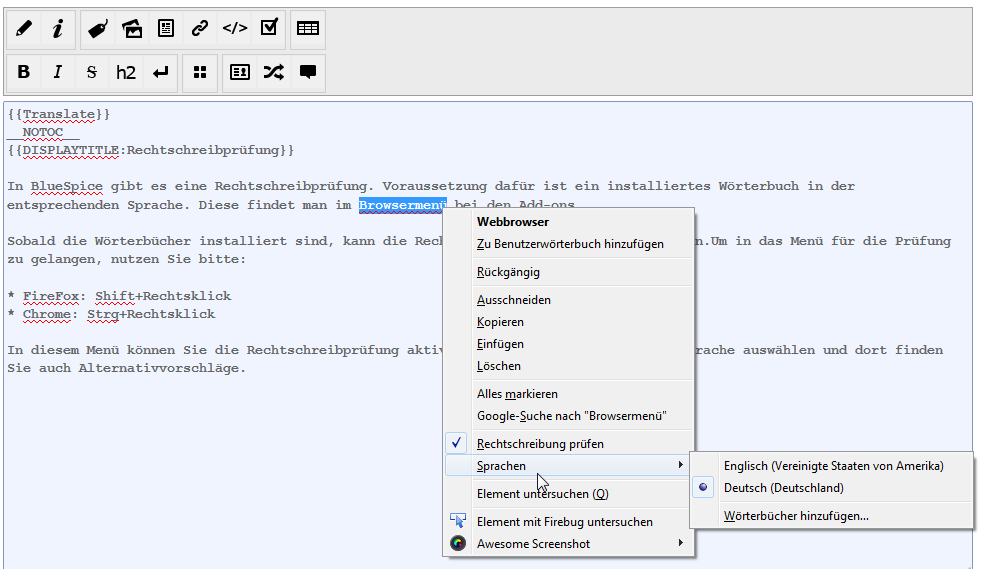Insert an image via pictures icon
Screen dimensions: 985x569
pos(132,29)
